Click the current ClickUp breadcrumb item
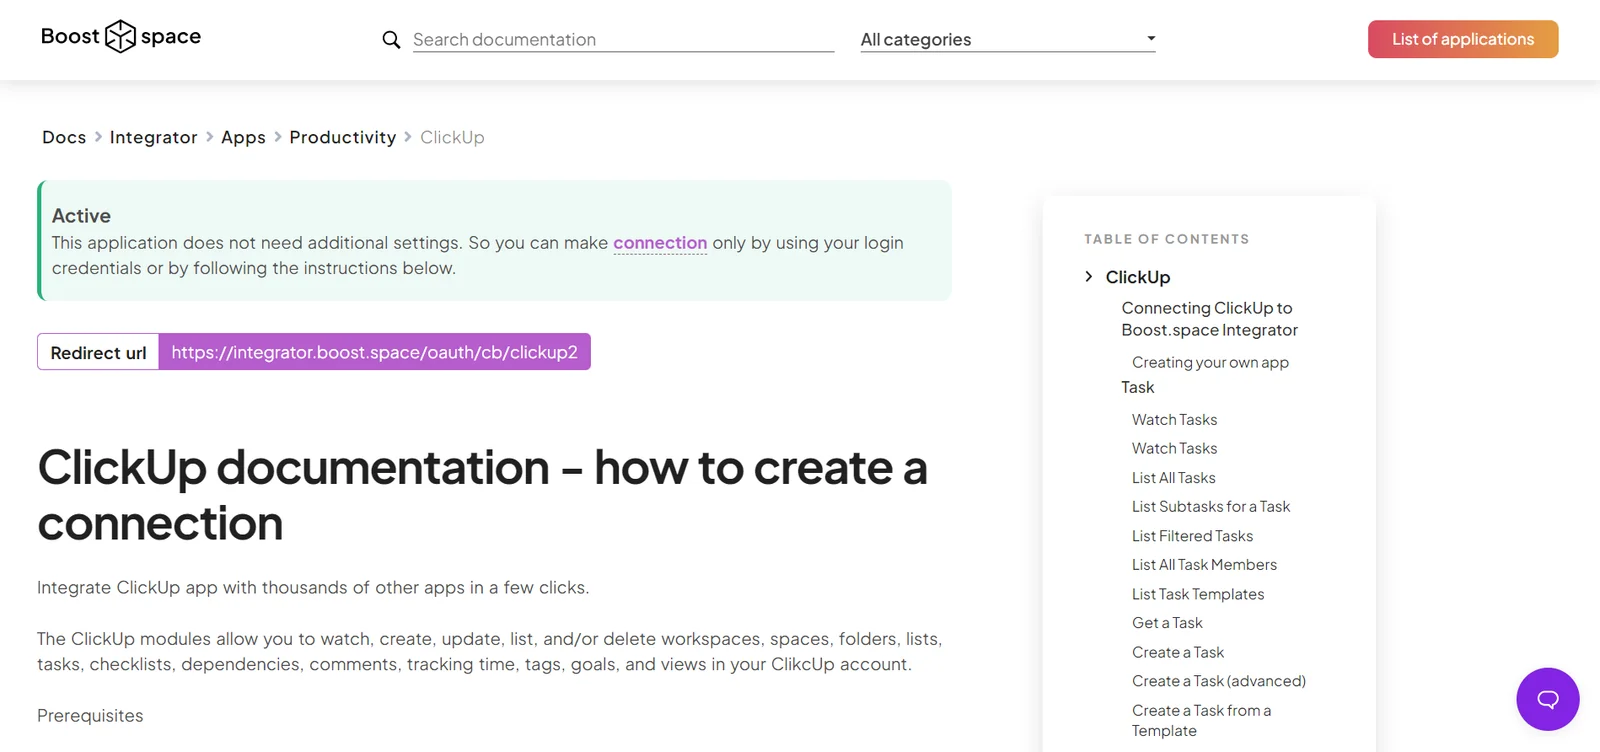The height and width of the screenshot is (752, 1600). tap(452, 137)
